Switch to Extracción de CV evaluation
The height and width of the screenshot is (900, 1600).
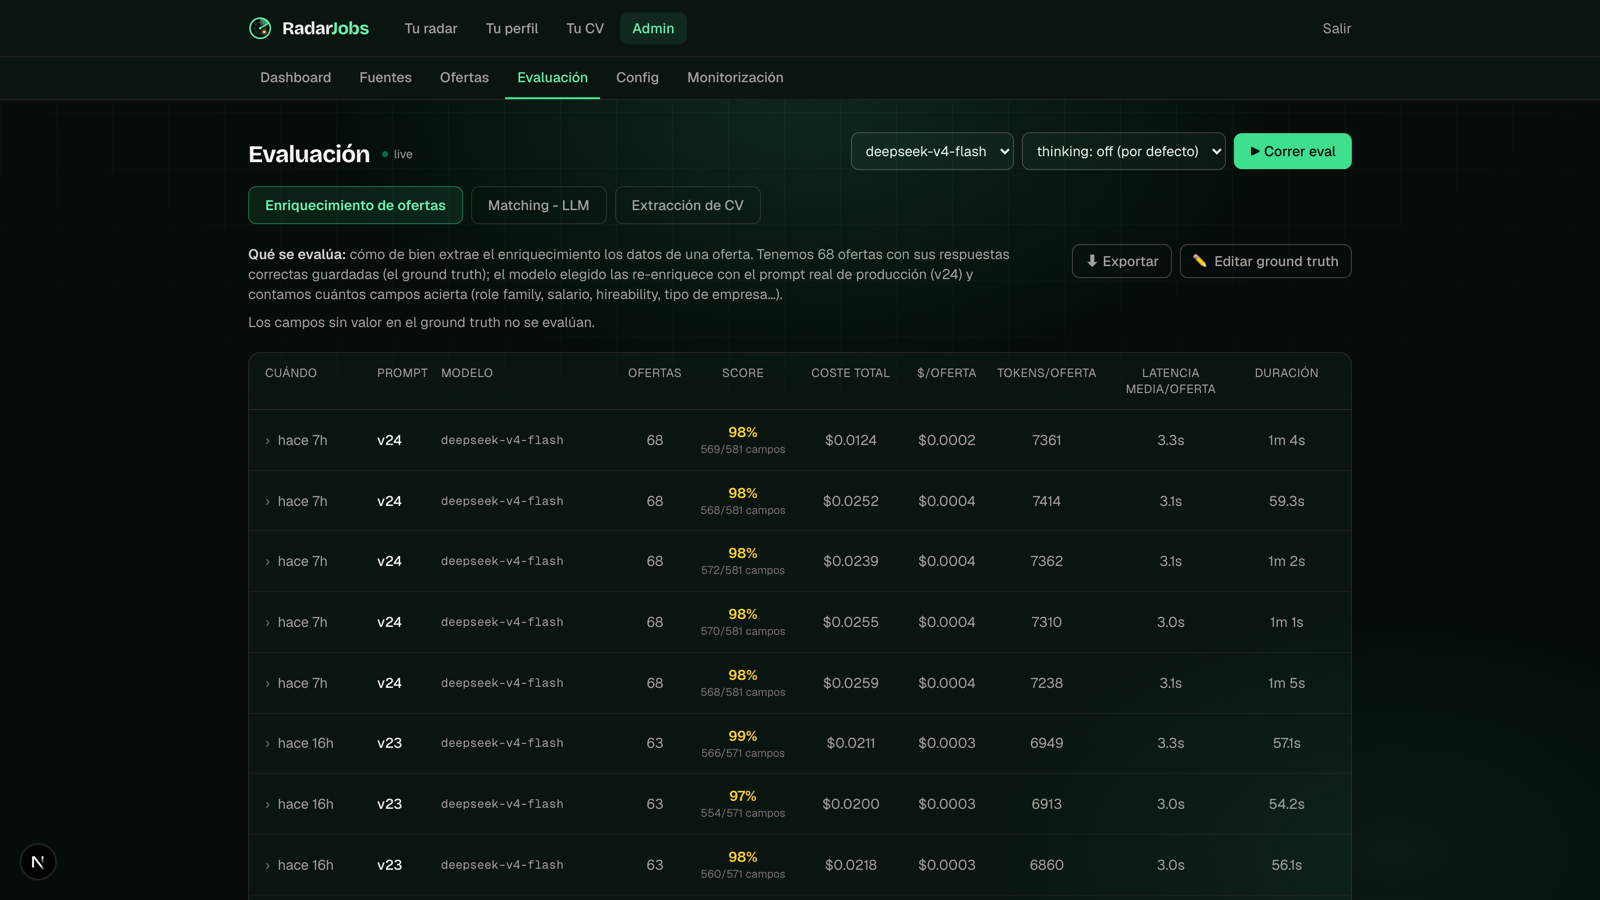click(x=687, y=205)
